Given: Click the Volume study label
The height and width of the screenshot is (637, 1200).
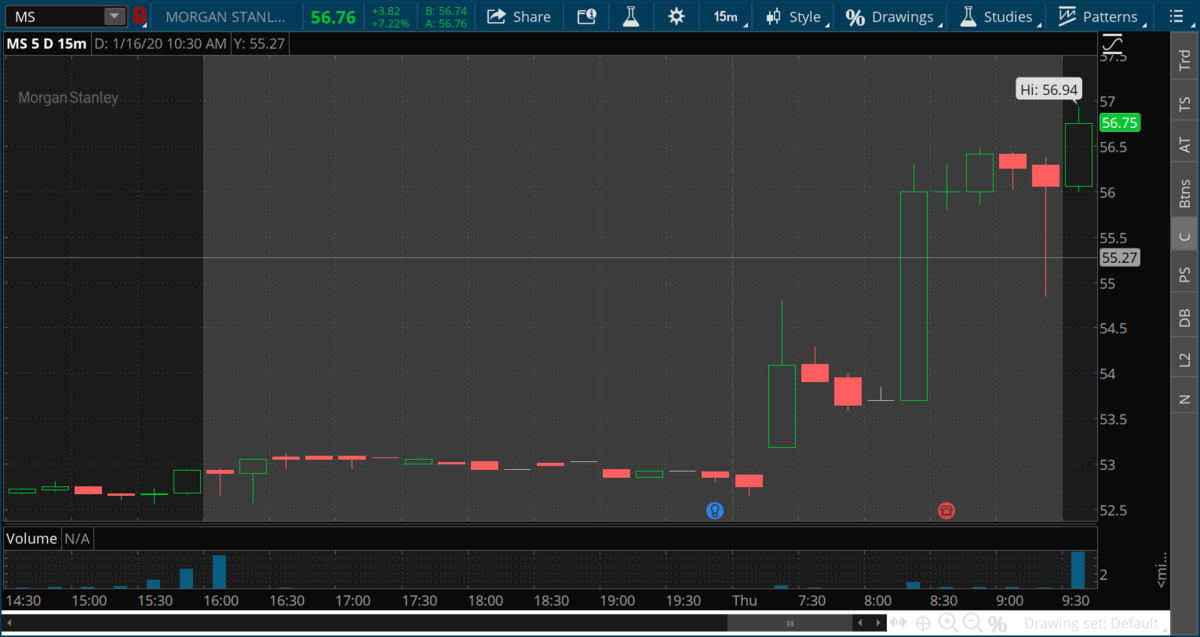Looking at the screenshot, I should coord(32,538).
